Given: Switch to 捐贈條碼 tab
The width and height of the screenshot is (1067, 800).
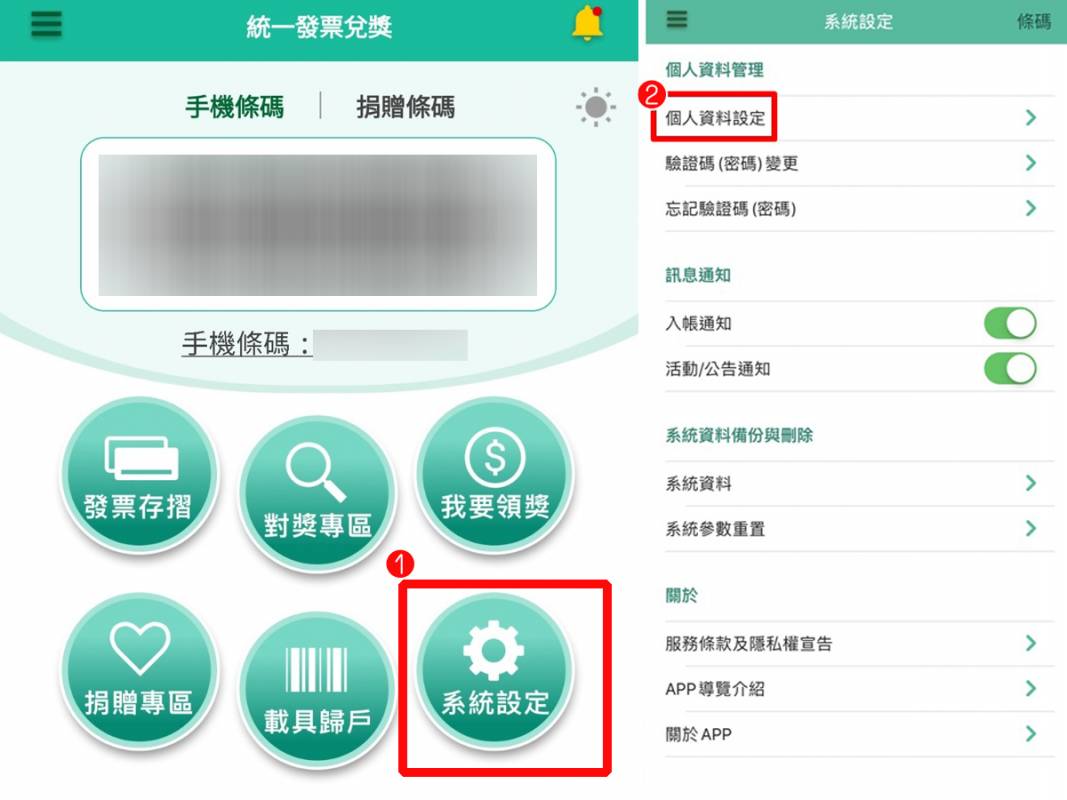Looking at the screenshot, I should [406, 107].
